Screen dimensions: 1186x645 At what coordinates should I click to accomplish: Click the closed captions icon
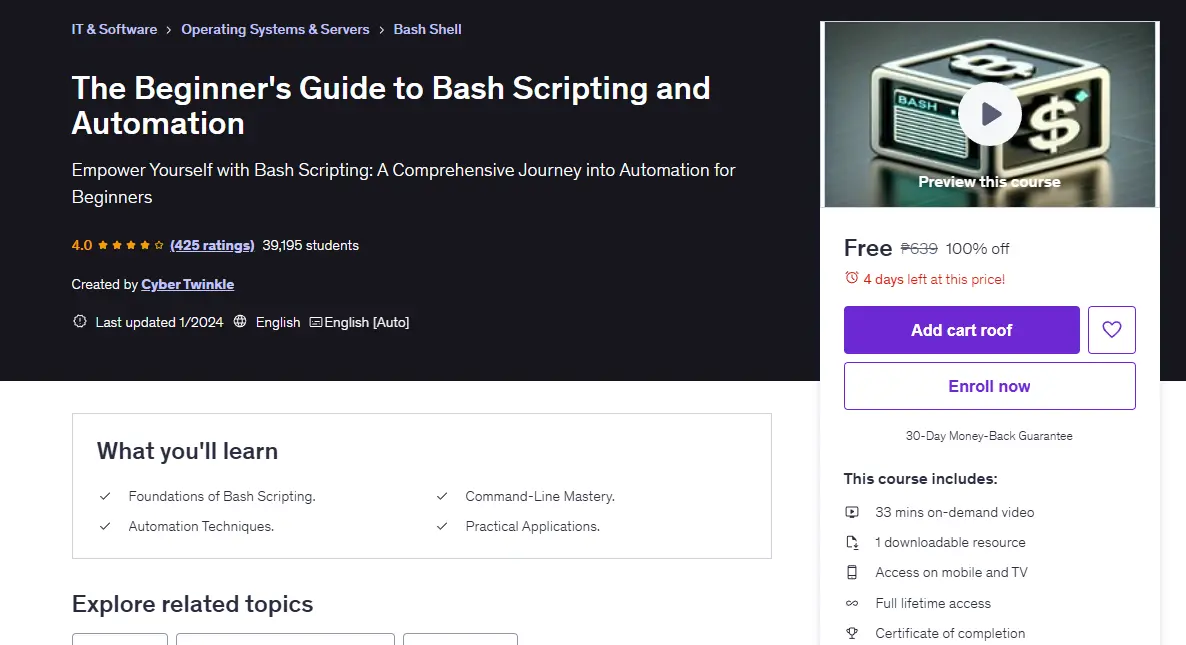316,322
